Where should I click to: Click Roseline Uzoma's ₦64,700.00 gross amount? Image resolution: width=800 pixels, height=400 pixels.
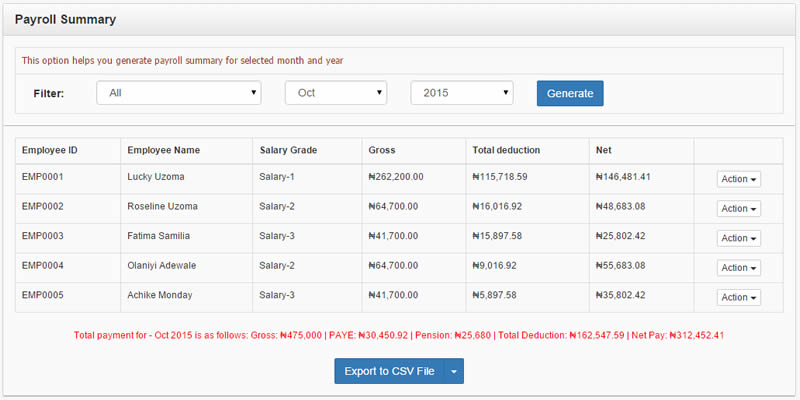(x=393, y=207)
